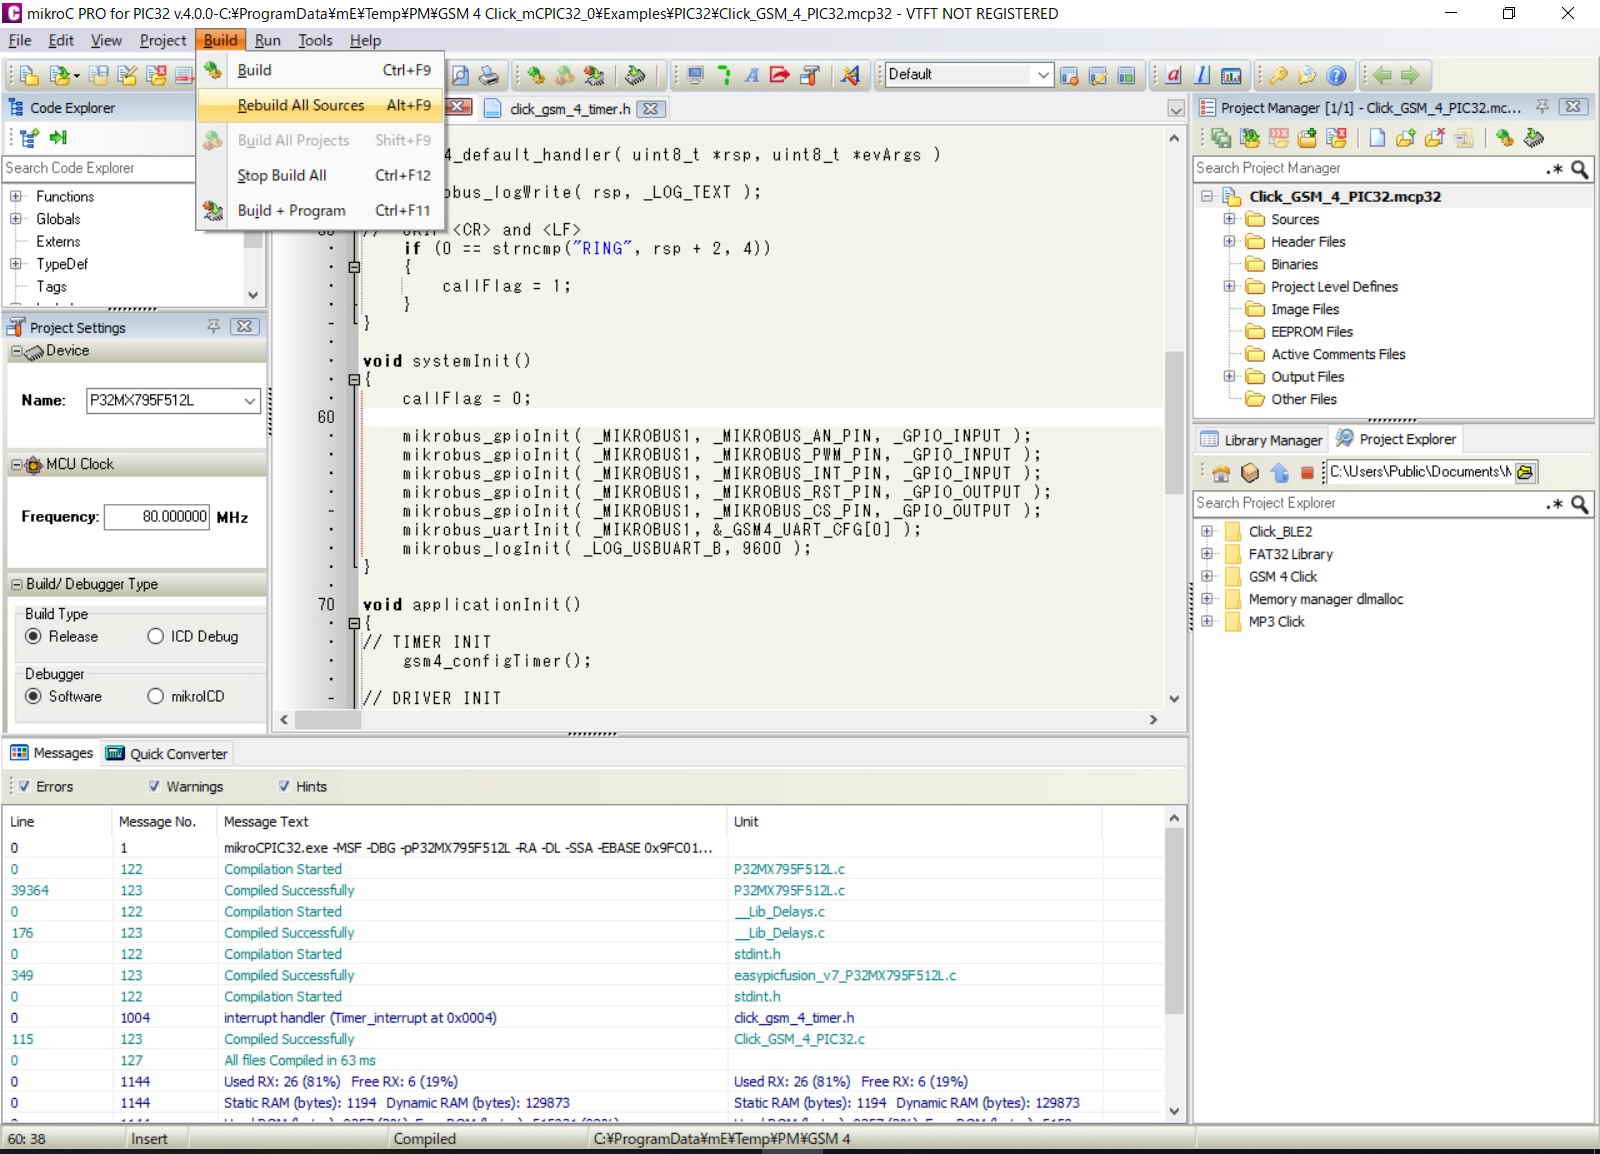Close the click_gsm_4_timer.h tab

click(651, 109)
